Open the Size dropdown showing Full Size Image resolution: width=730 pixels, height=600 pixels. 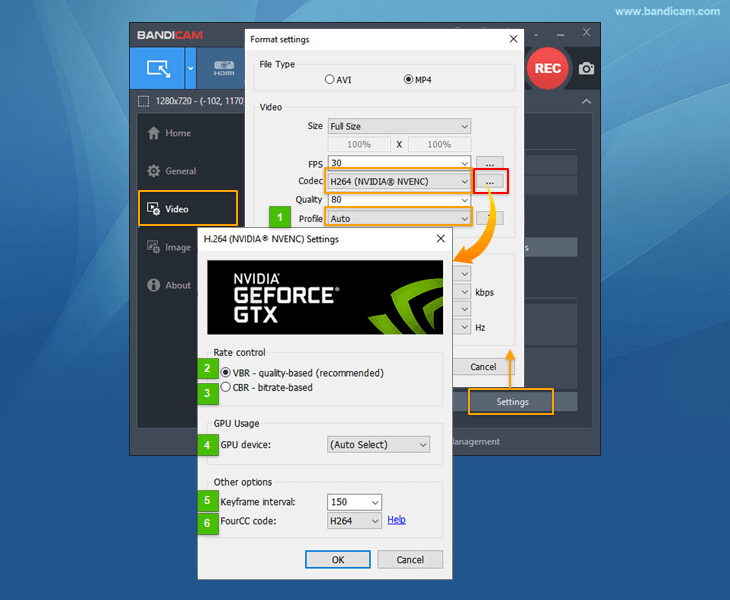pyautogui.click(x=399, y=126)
